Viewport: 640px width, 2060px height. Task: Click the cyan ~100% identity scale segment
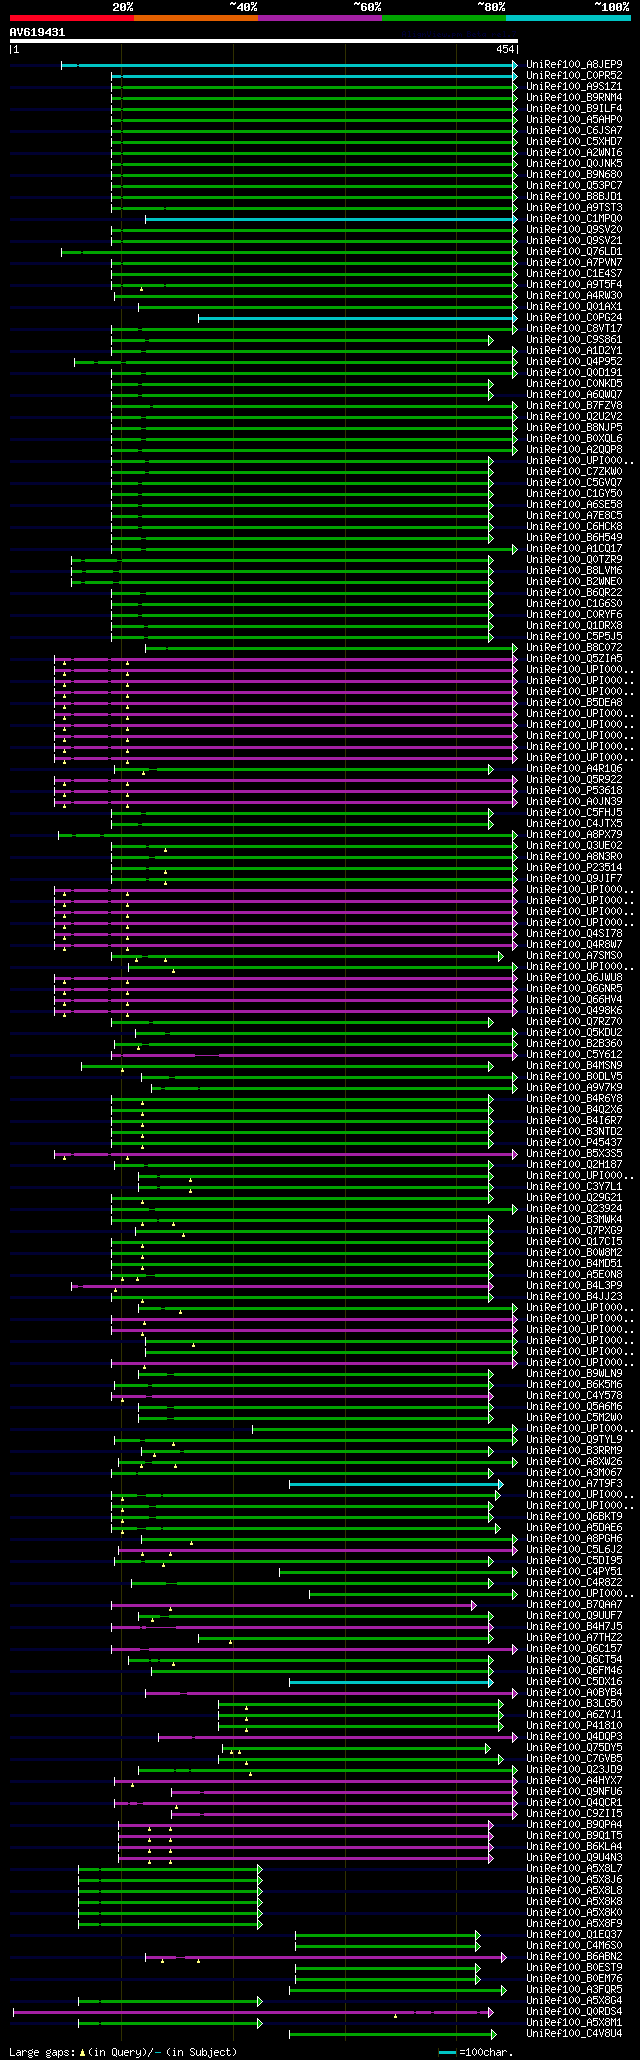coord(568,18)
